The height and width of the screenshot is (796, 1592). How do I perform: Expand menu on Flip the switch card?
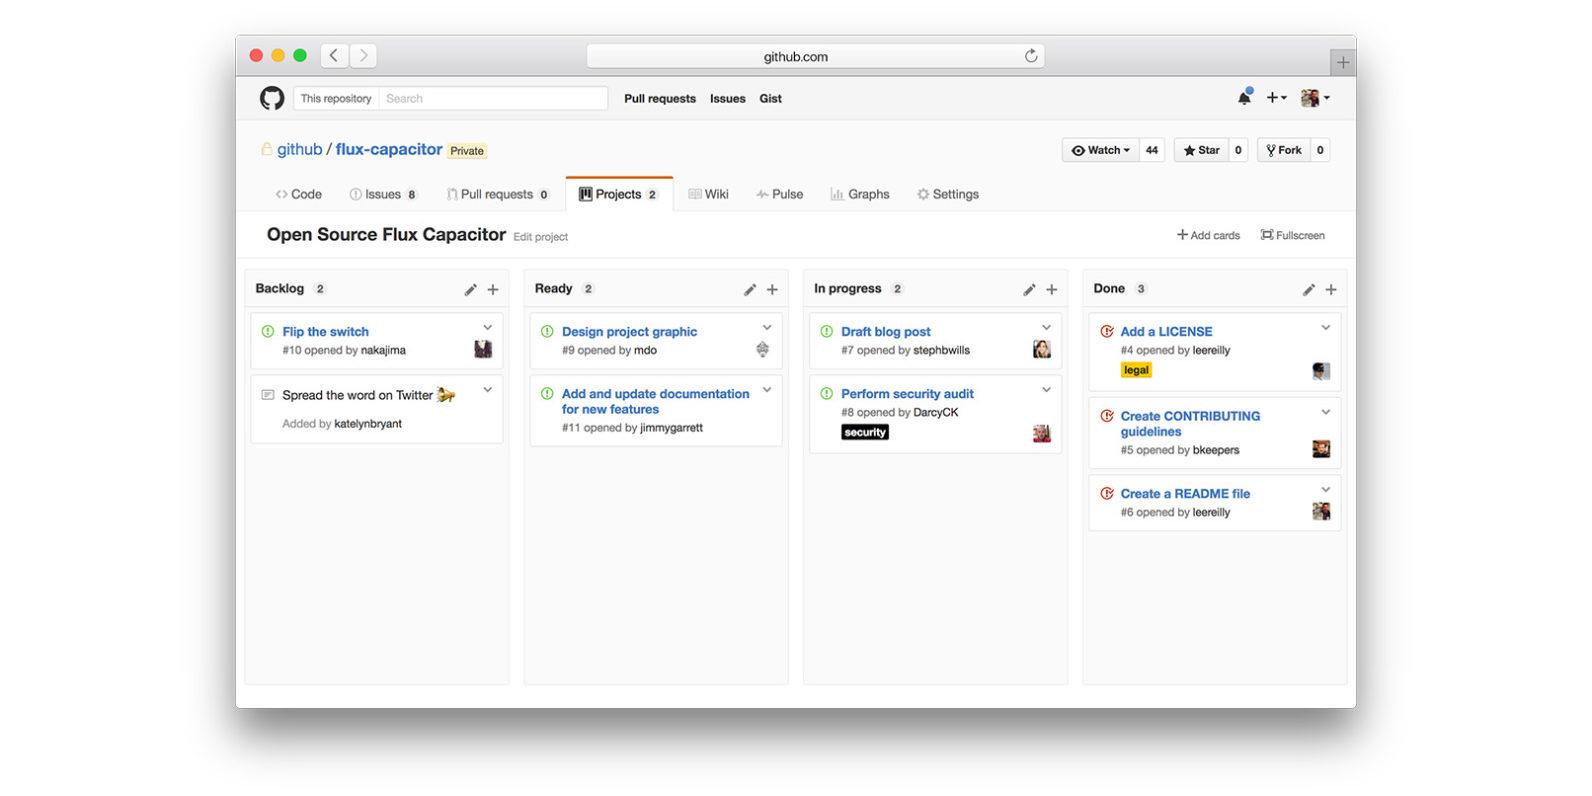[488, 328]
